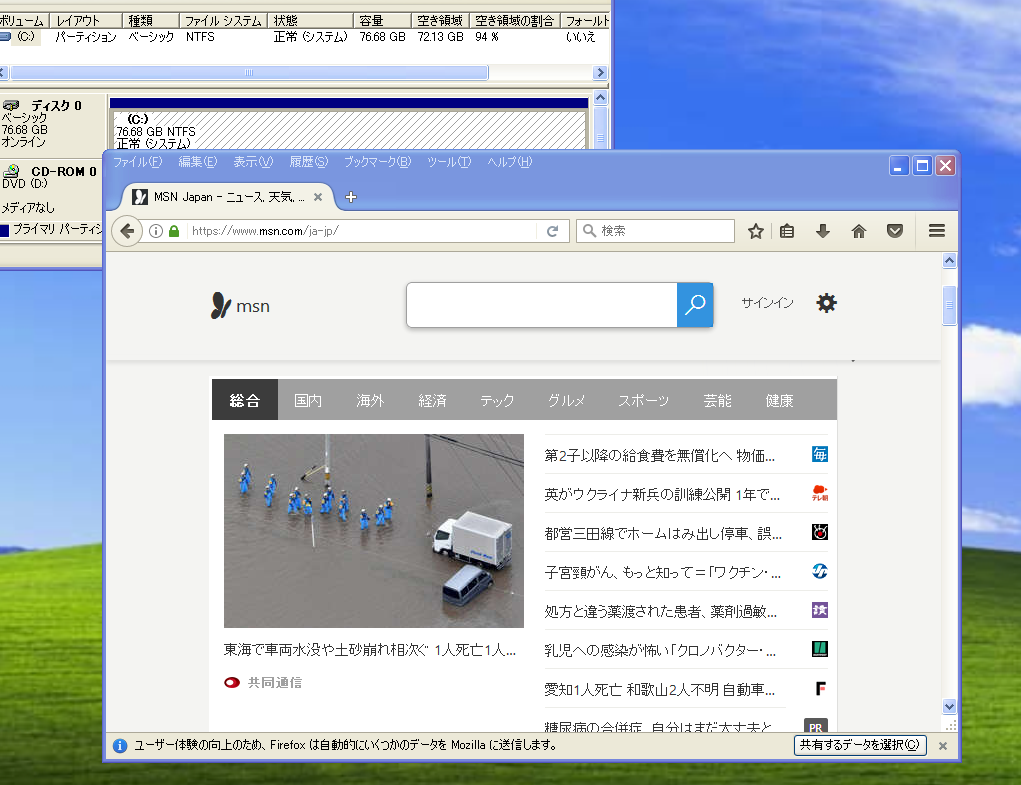
Task: Select the 総合 news tab
Action: (245, 400)
